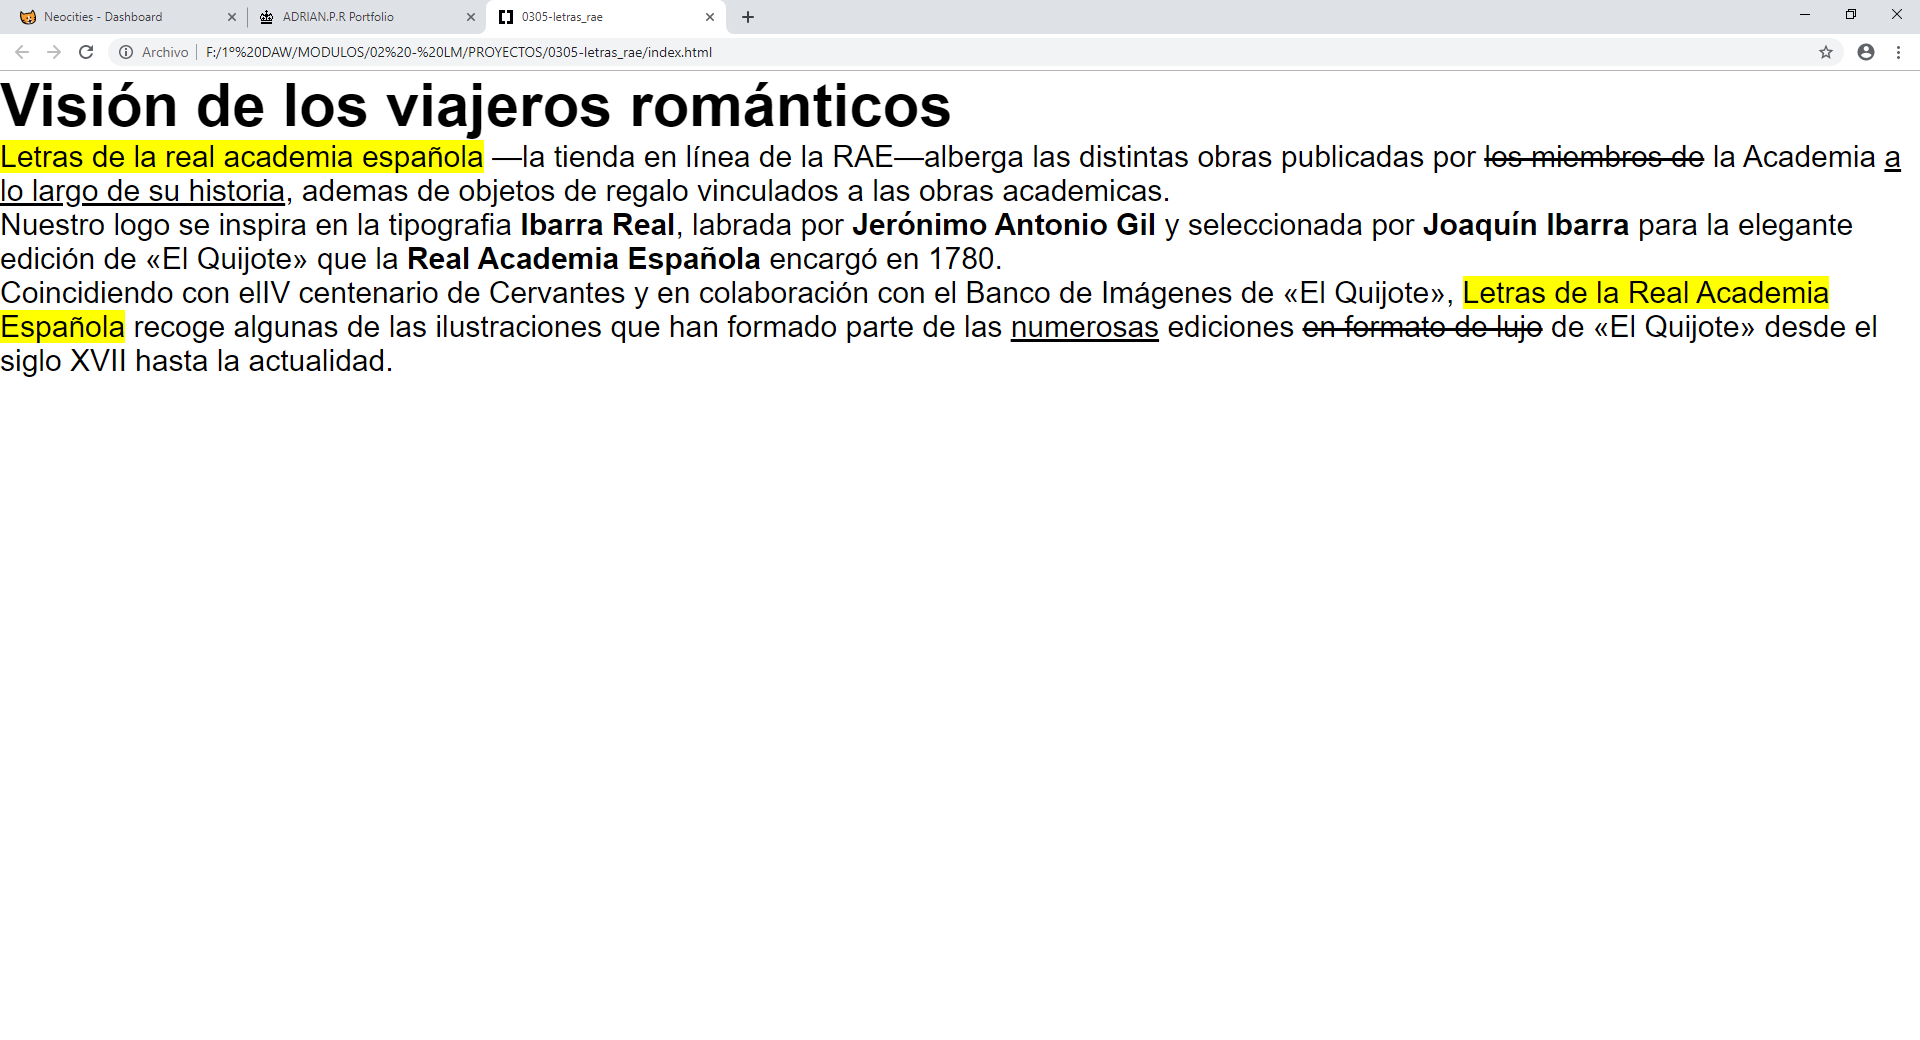1920x1040 pixels.
Task: Open the Chrome profile avatar menu
Action: pyautogui.click(x=1866, y=52)
